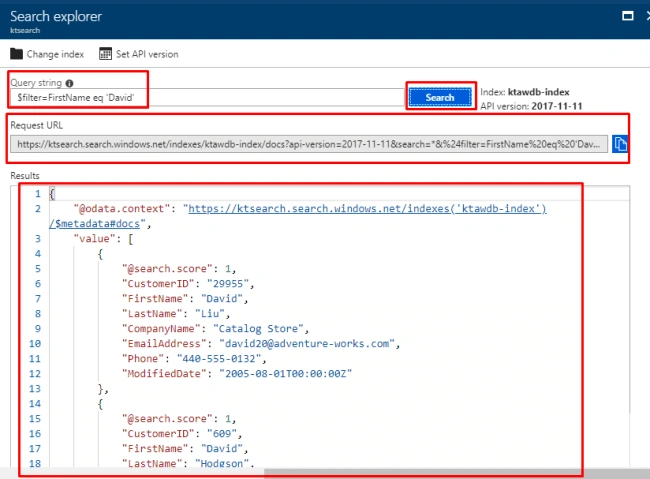Click line number 10 in Results
Viewport: 650px width, 479px height.
(35, 344)
